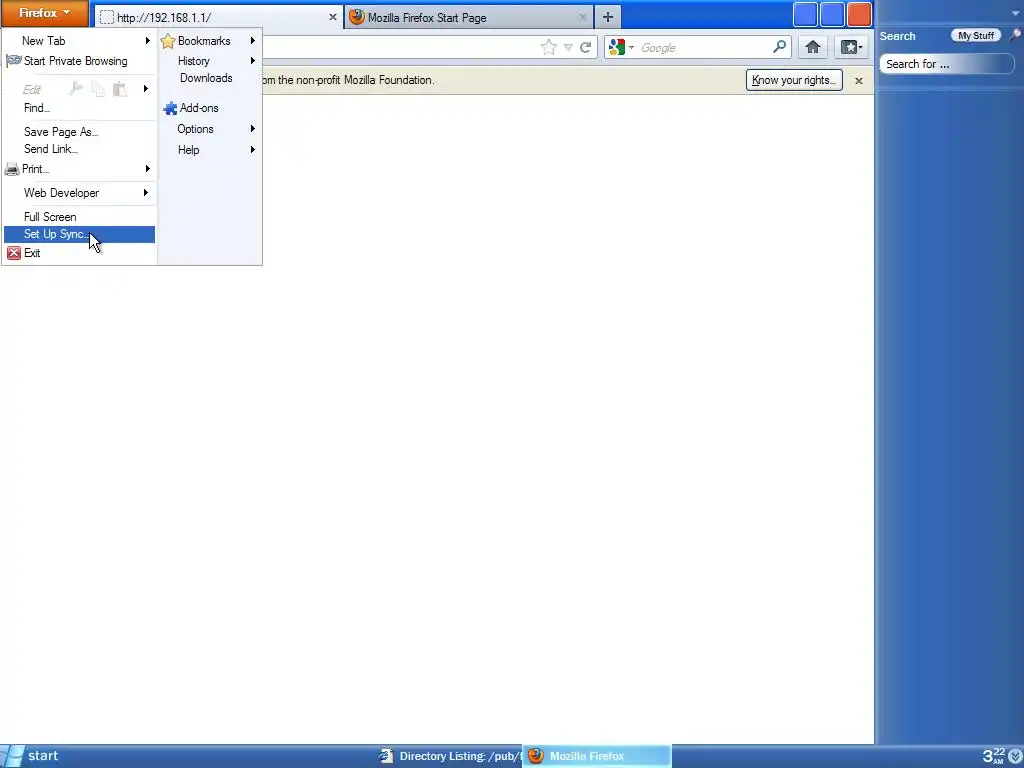This screenshot has width=1024, height=768.
Task: Switch to Mozilla Firefox Start Page tab
Action: tap(469, 18)
